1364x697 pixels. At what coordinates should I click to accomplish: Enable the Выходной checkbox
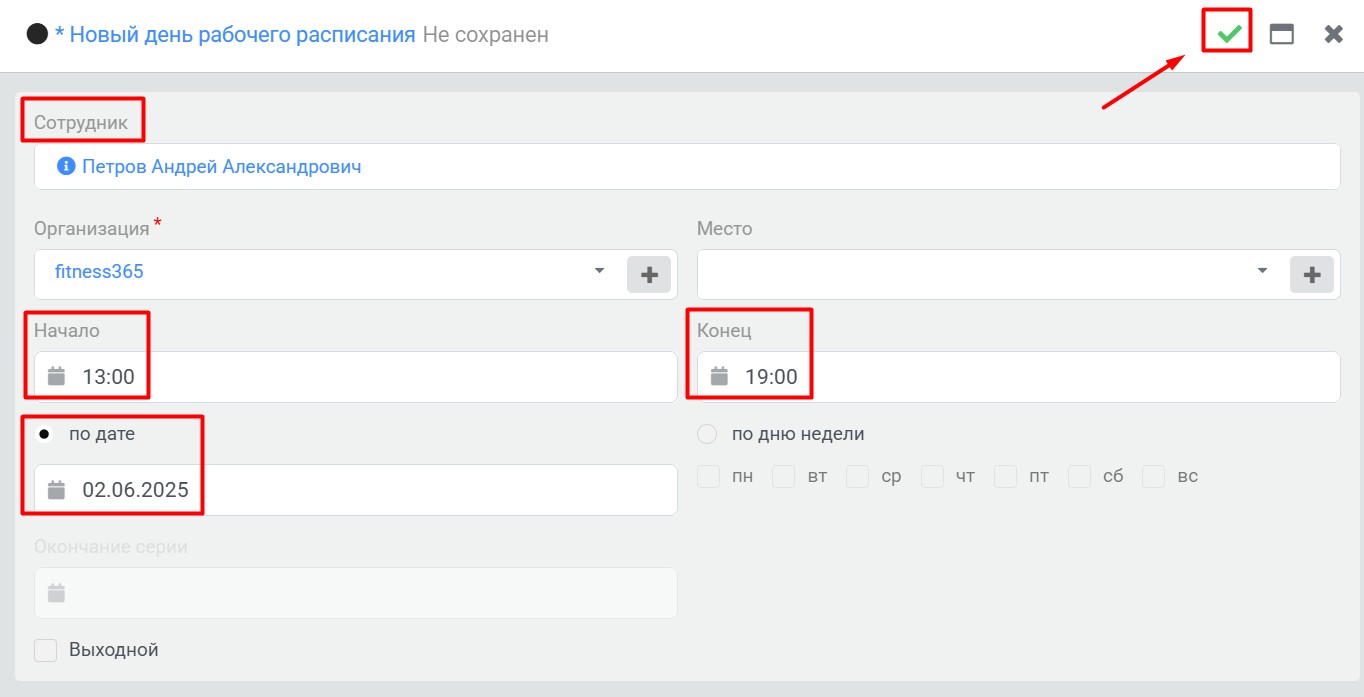(45, 650)
